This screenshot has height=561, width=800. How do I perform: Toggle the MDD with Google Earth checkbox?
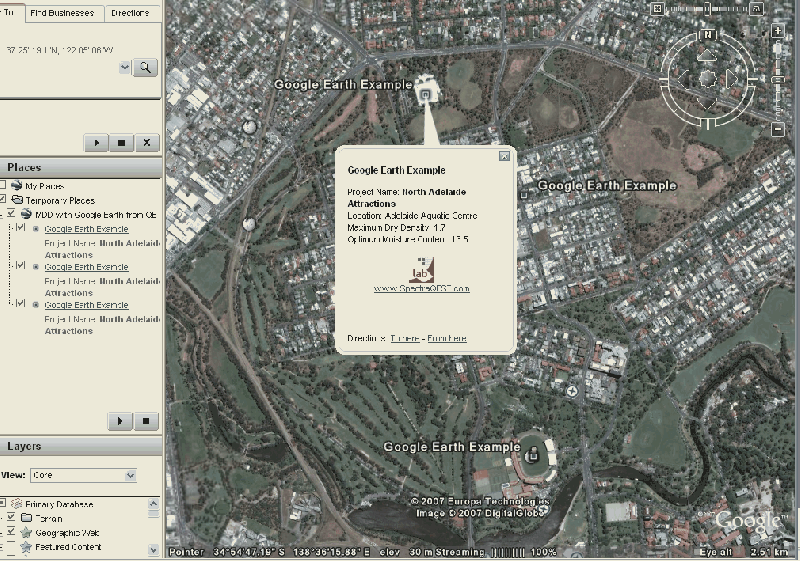(x=11, y=213)
